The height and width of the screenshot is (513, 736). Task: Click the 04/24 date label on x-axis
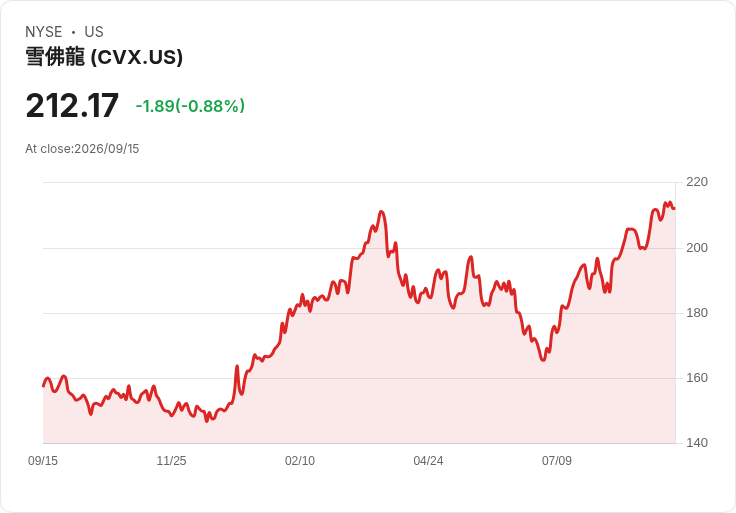[428, 461]
